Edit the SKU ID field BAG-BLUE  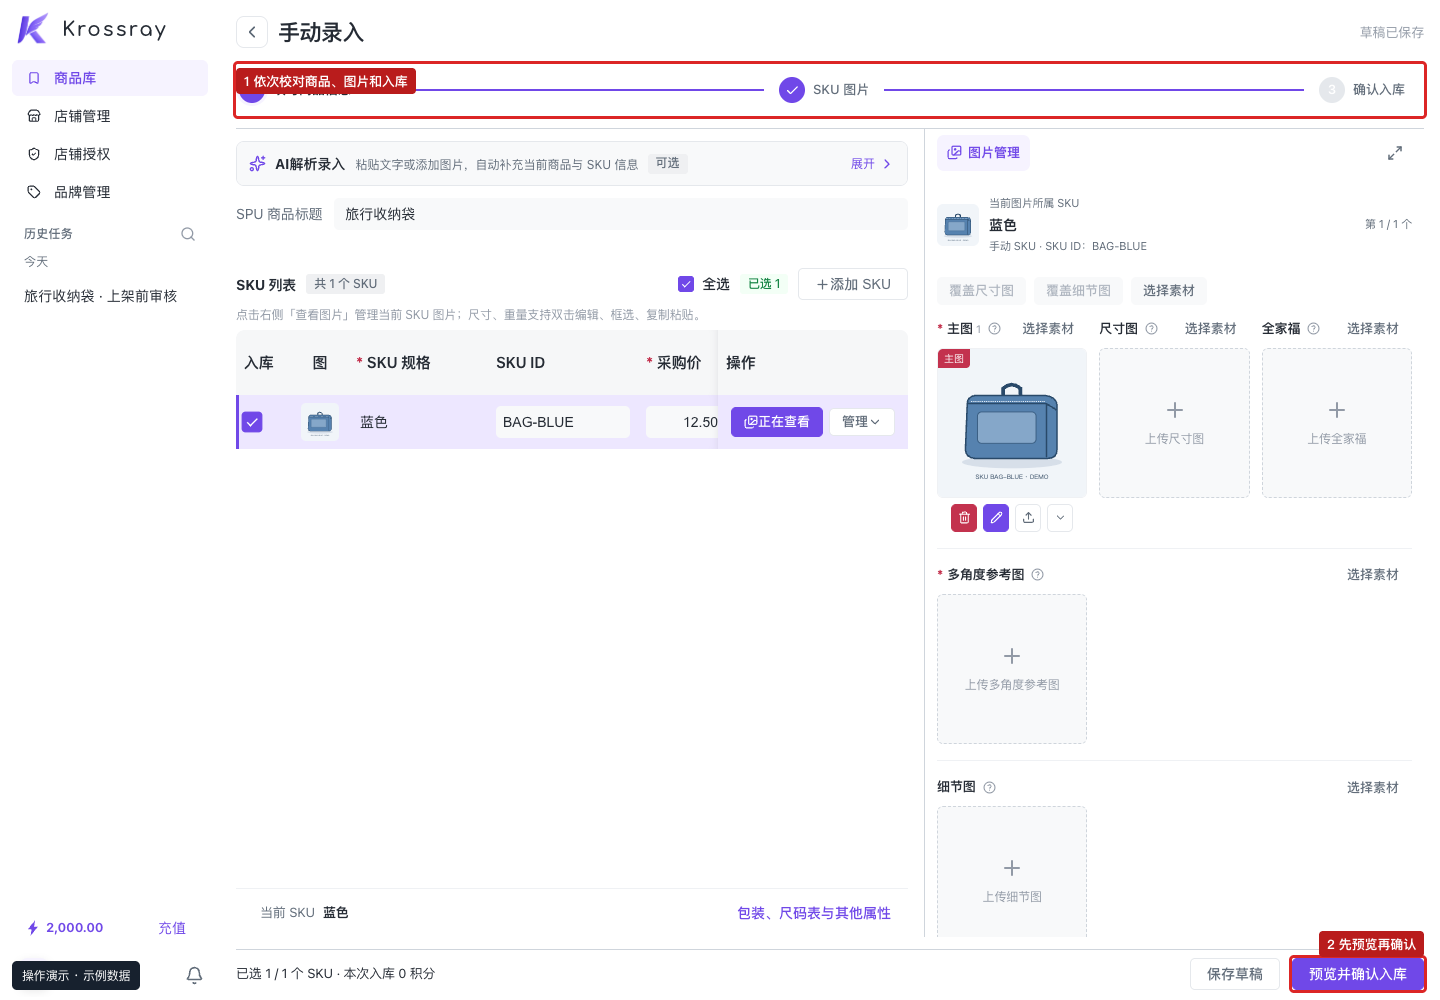(563, 422)
